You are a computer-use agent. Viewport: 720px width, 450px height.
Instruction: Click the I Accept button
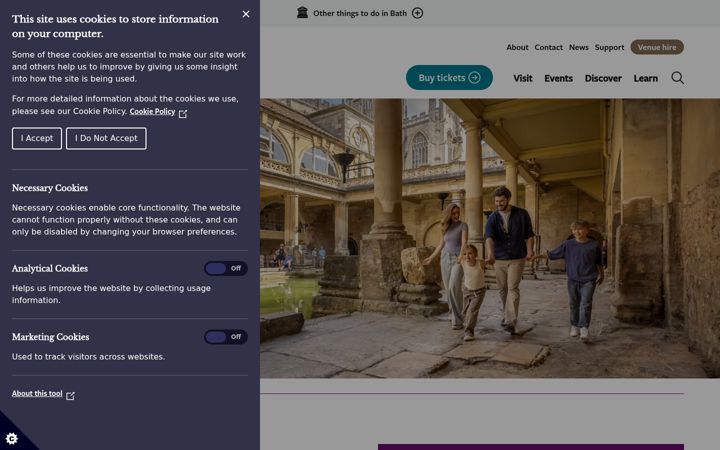[37, 138]
